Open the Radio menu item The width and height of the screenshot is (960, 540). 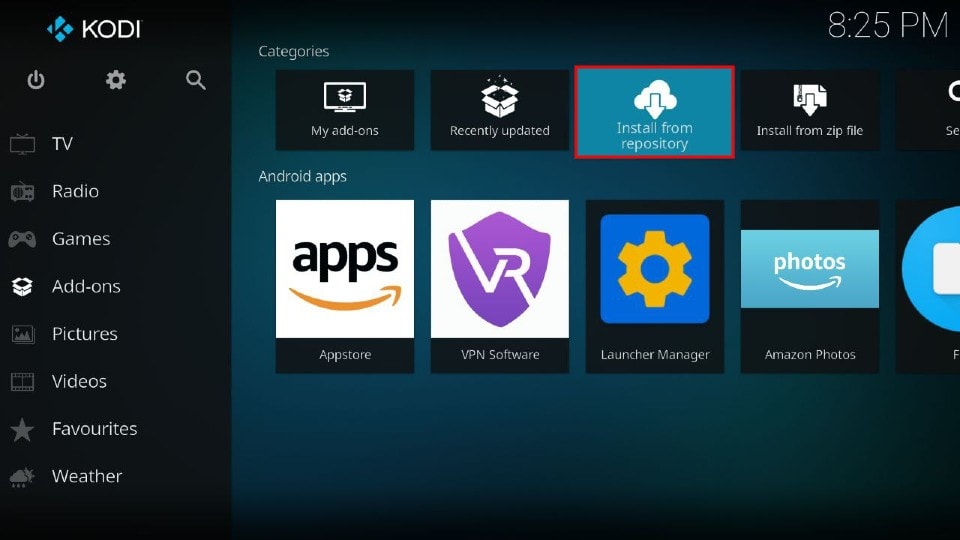click(x=75, y=191)
